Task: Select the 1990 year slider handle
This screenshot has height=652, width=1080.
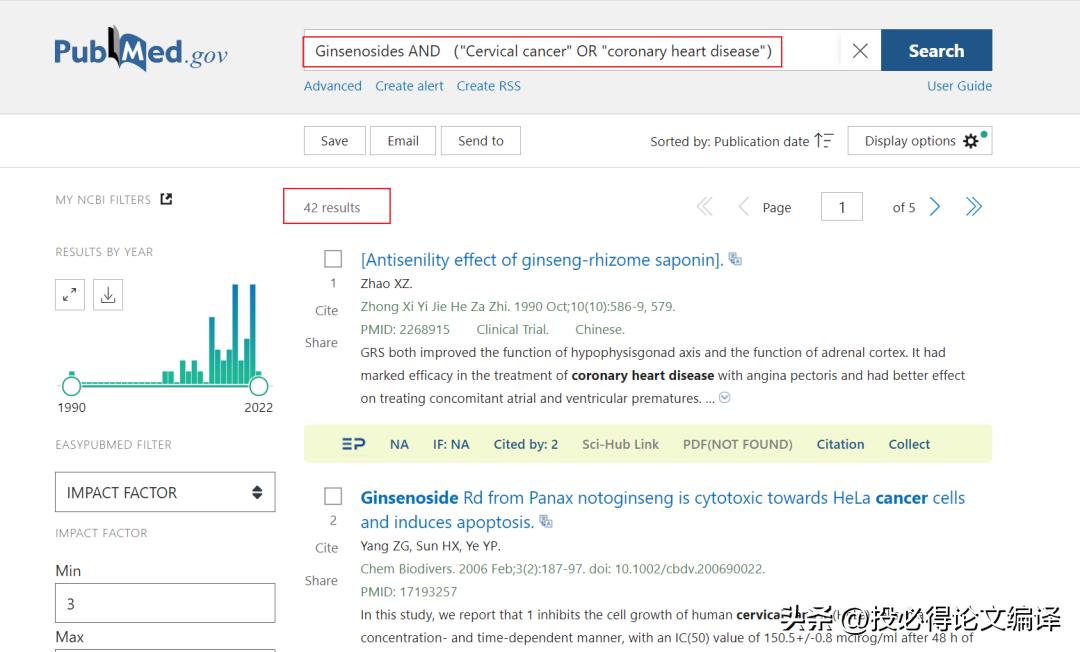Action: click(x=71, y=386)
